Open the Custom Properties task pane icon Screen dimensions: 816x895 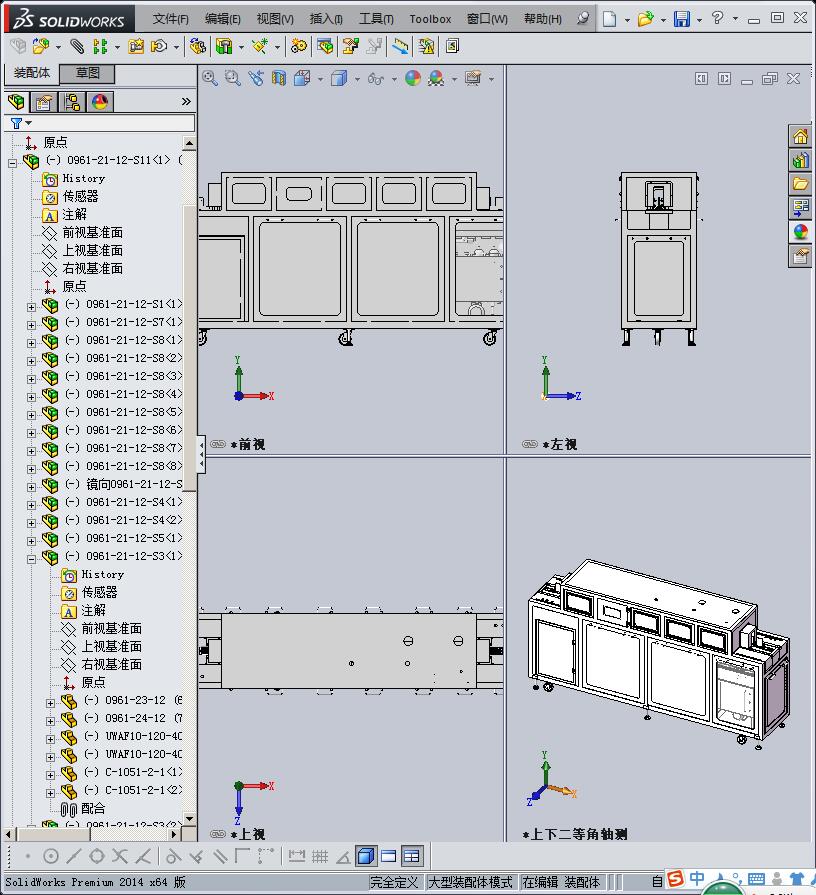click(x=800, y=256)
